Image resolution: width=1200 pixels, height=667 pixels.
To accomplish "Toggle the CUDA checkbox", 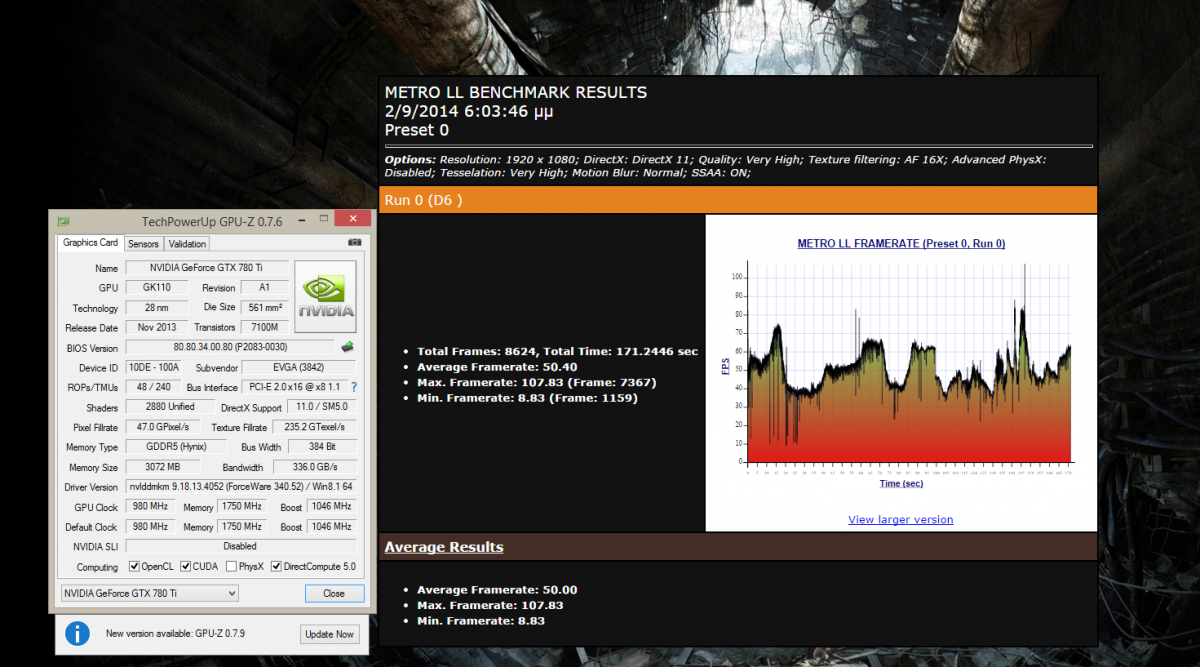I will coord(185,567).
